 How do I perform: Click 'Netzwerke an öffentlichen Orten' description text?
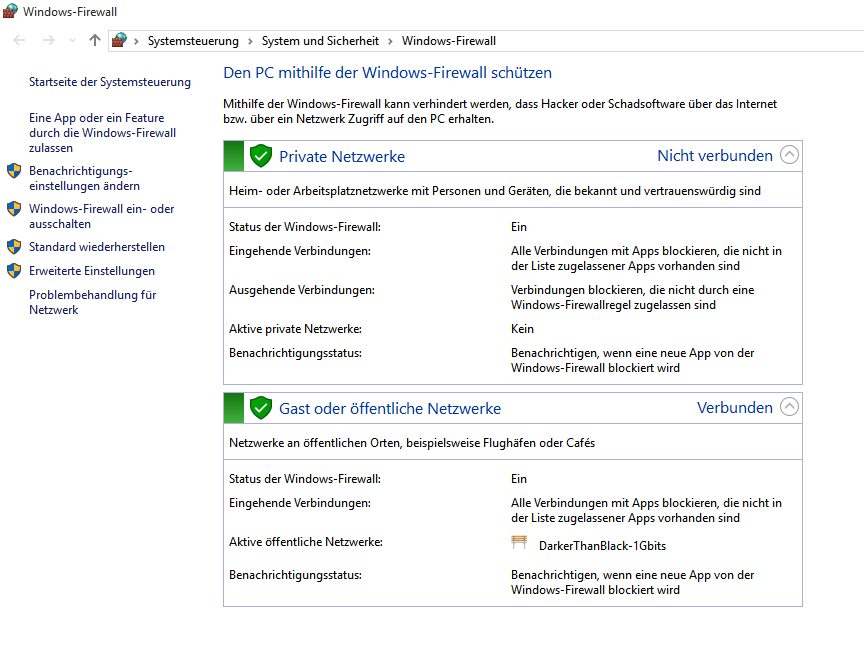coord(412,443)
